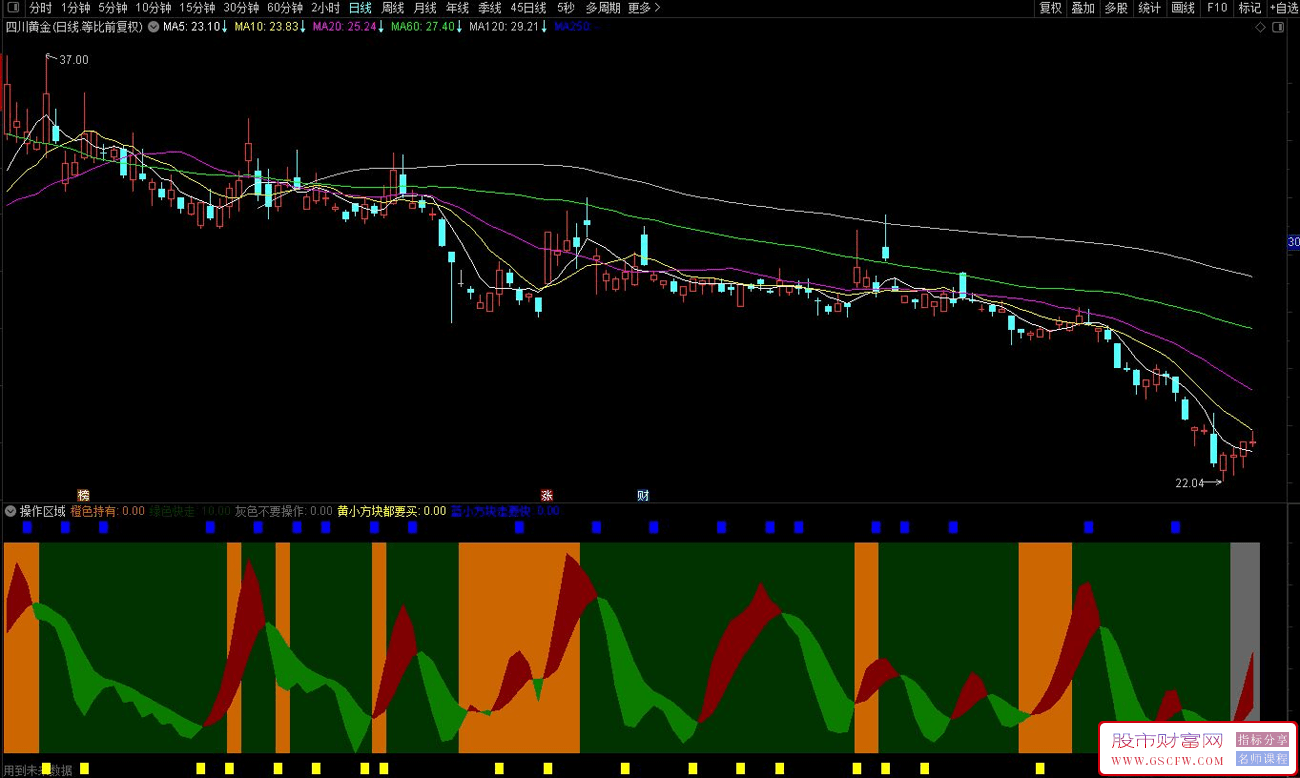The width and height of the screenshot is (1300, 778).
Task: Click the 榜 marker icon on the chart
Action: click(83, 495)
